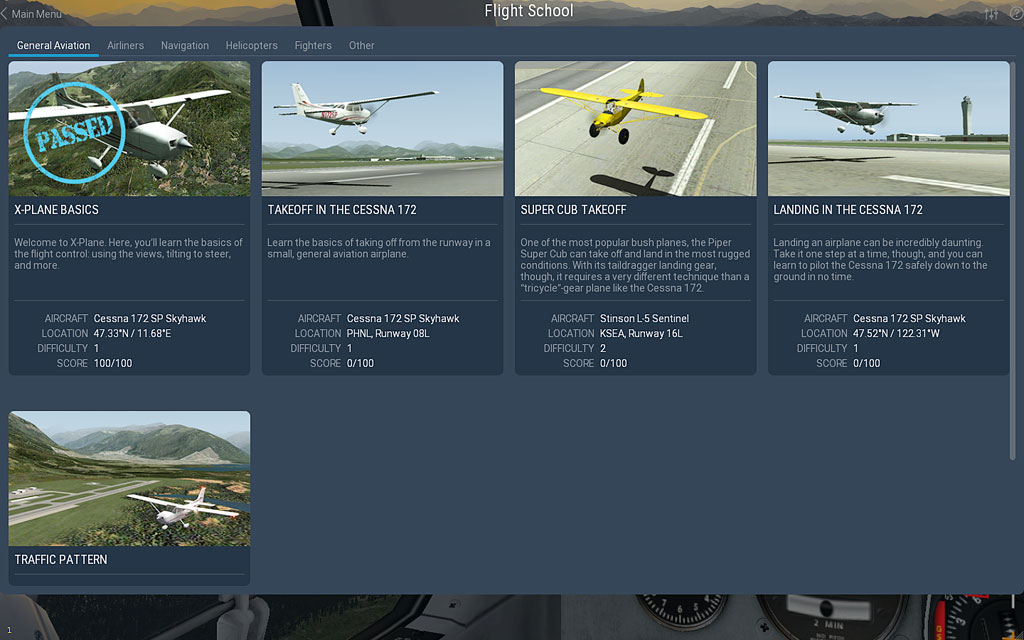Select the Other tab
The width and height of the screenshot is (1024, 640).
[361, 45]
